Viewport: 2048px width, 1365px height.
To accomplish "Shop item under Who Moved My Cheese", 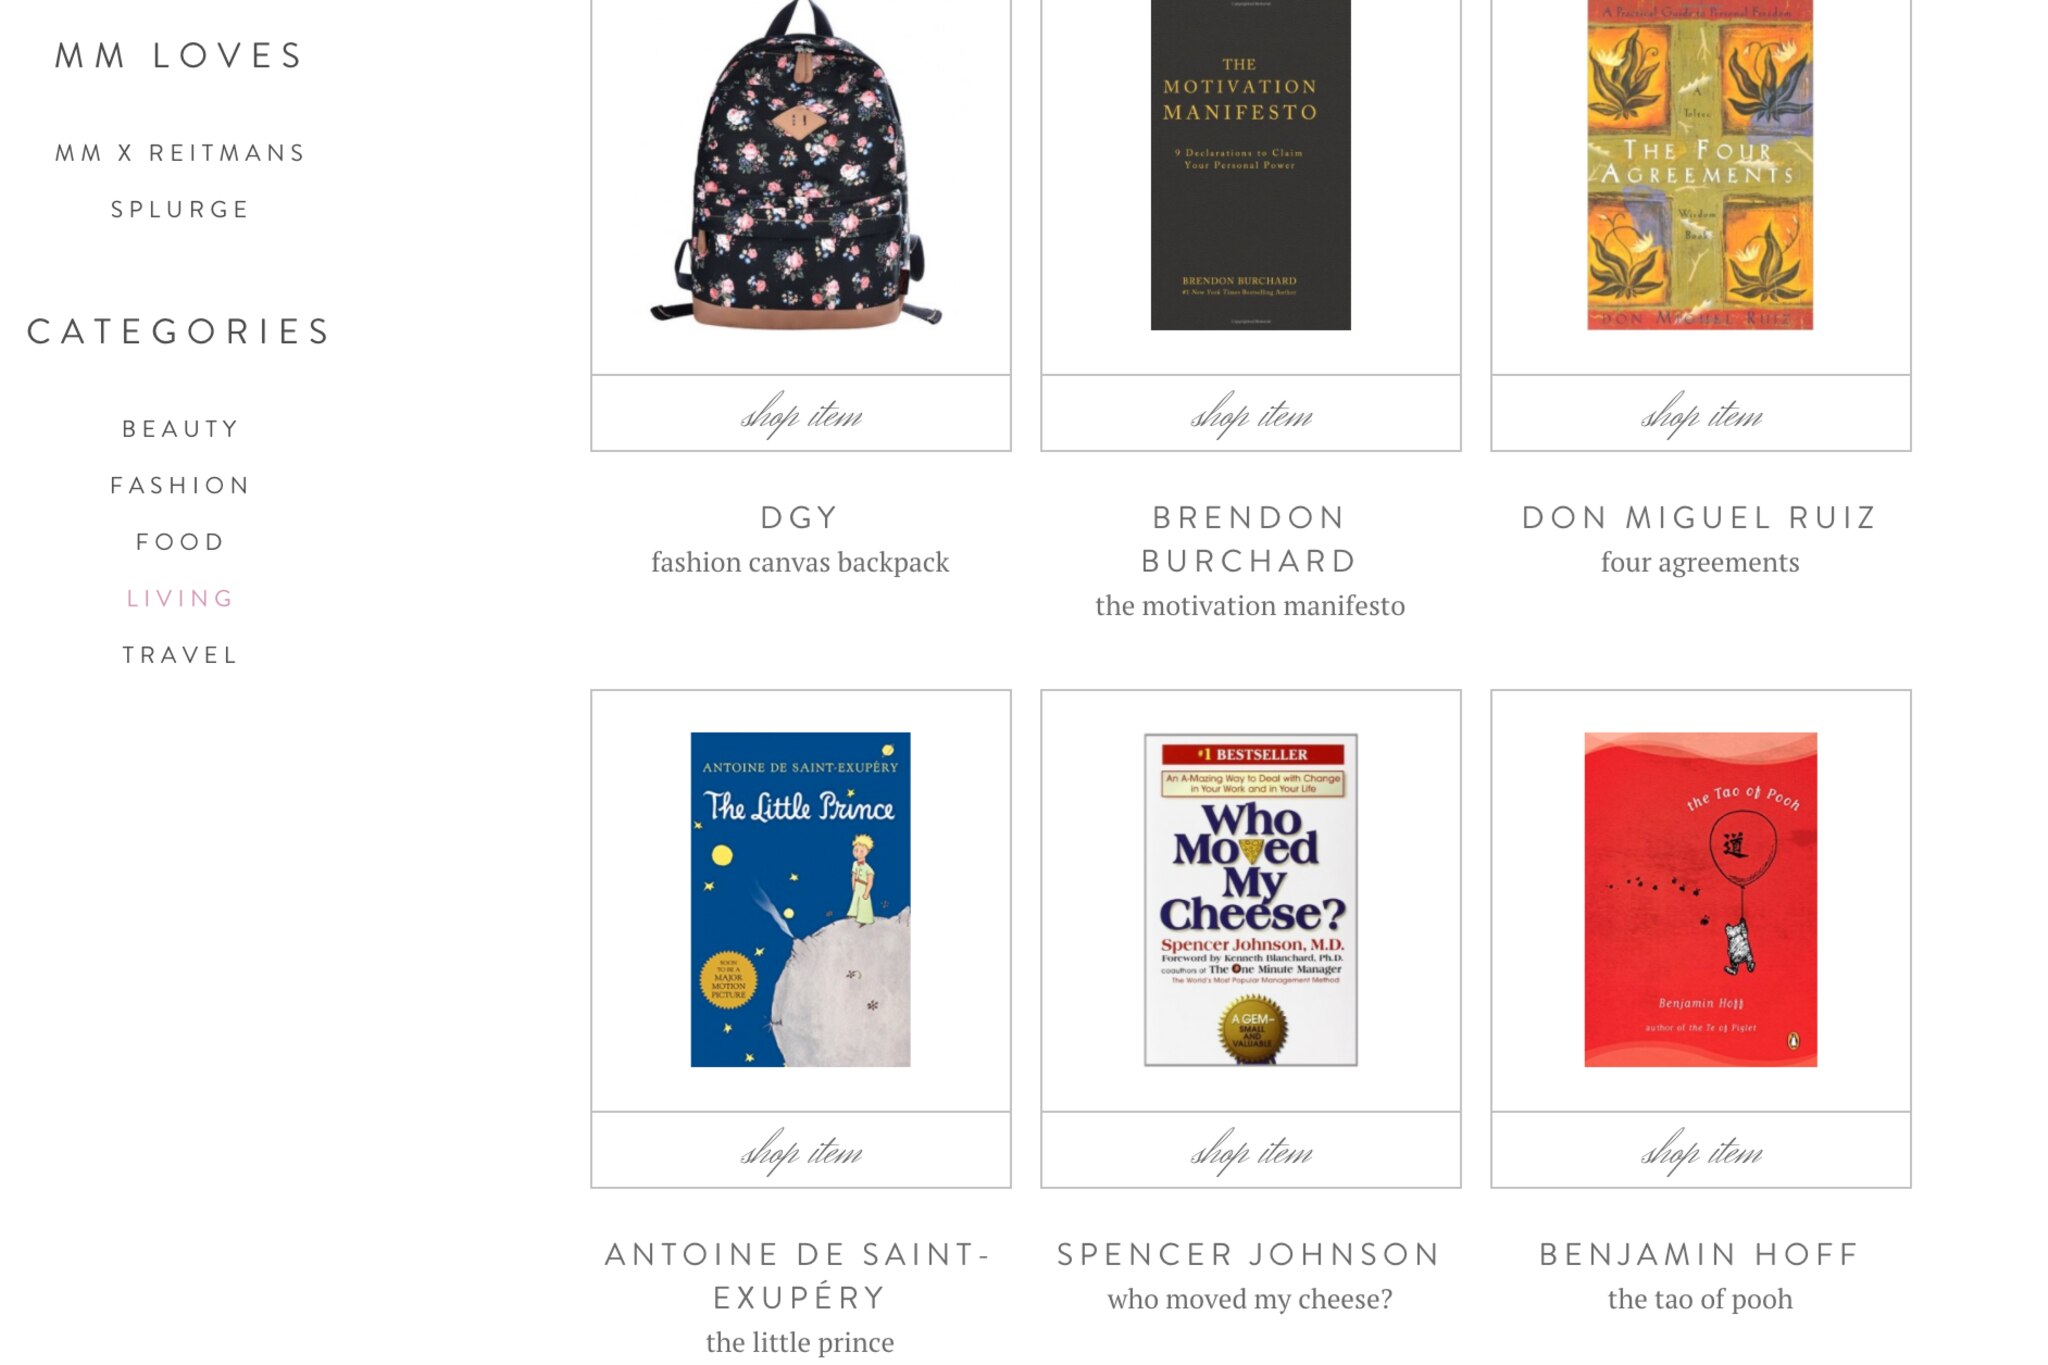I will tap(1251, 1150).
